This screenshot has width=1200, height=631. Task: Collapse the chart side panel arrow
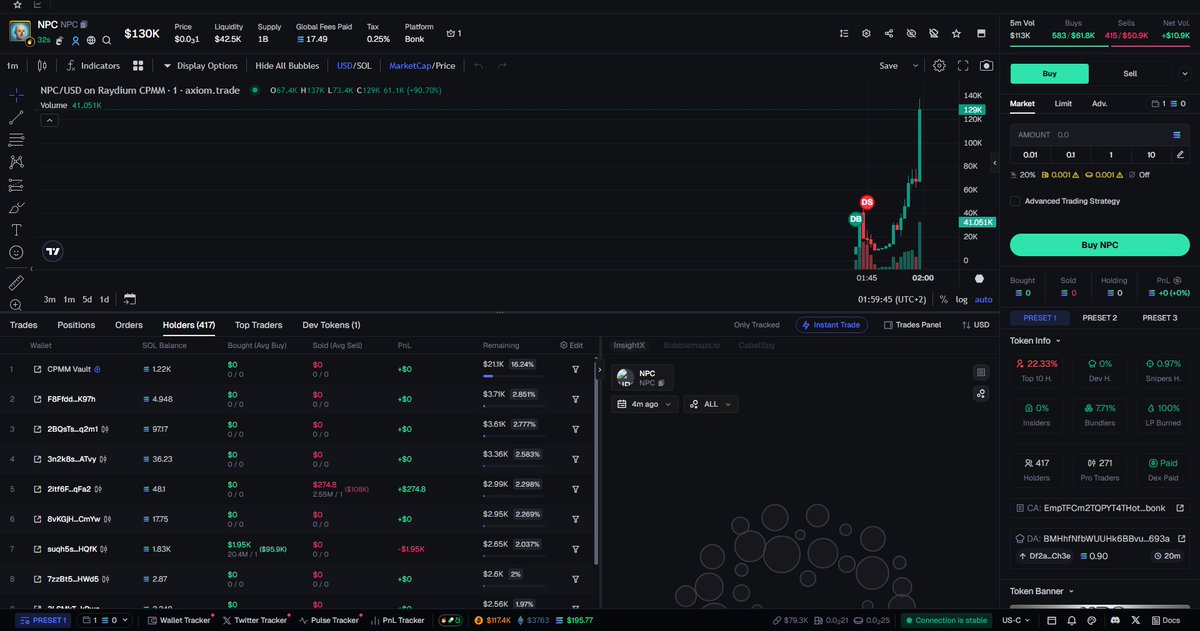(994, 162)
